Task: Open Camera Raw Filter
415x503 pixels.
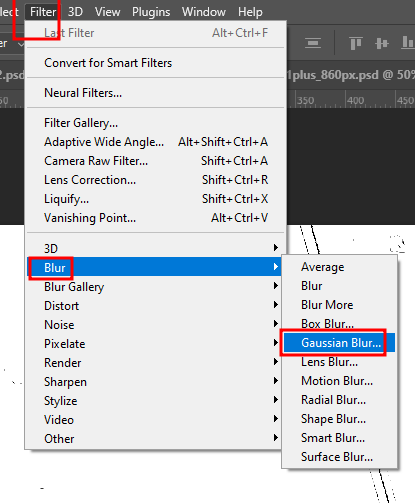Action: 155,161
